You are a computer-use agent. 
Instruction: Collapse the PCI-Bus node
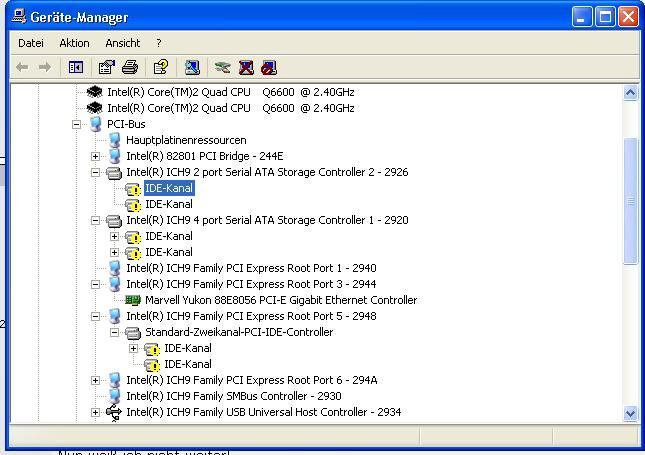tap(76, 124)
